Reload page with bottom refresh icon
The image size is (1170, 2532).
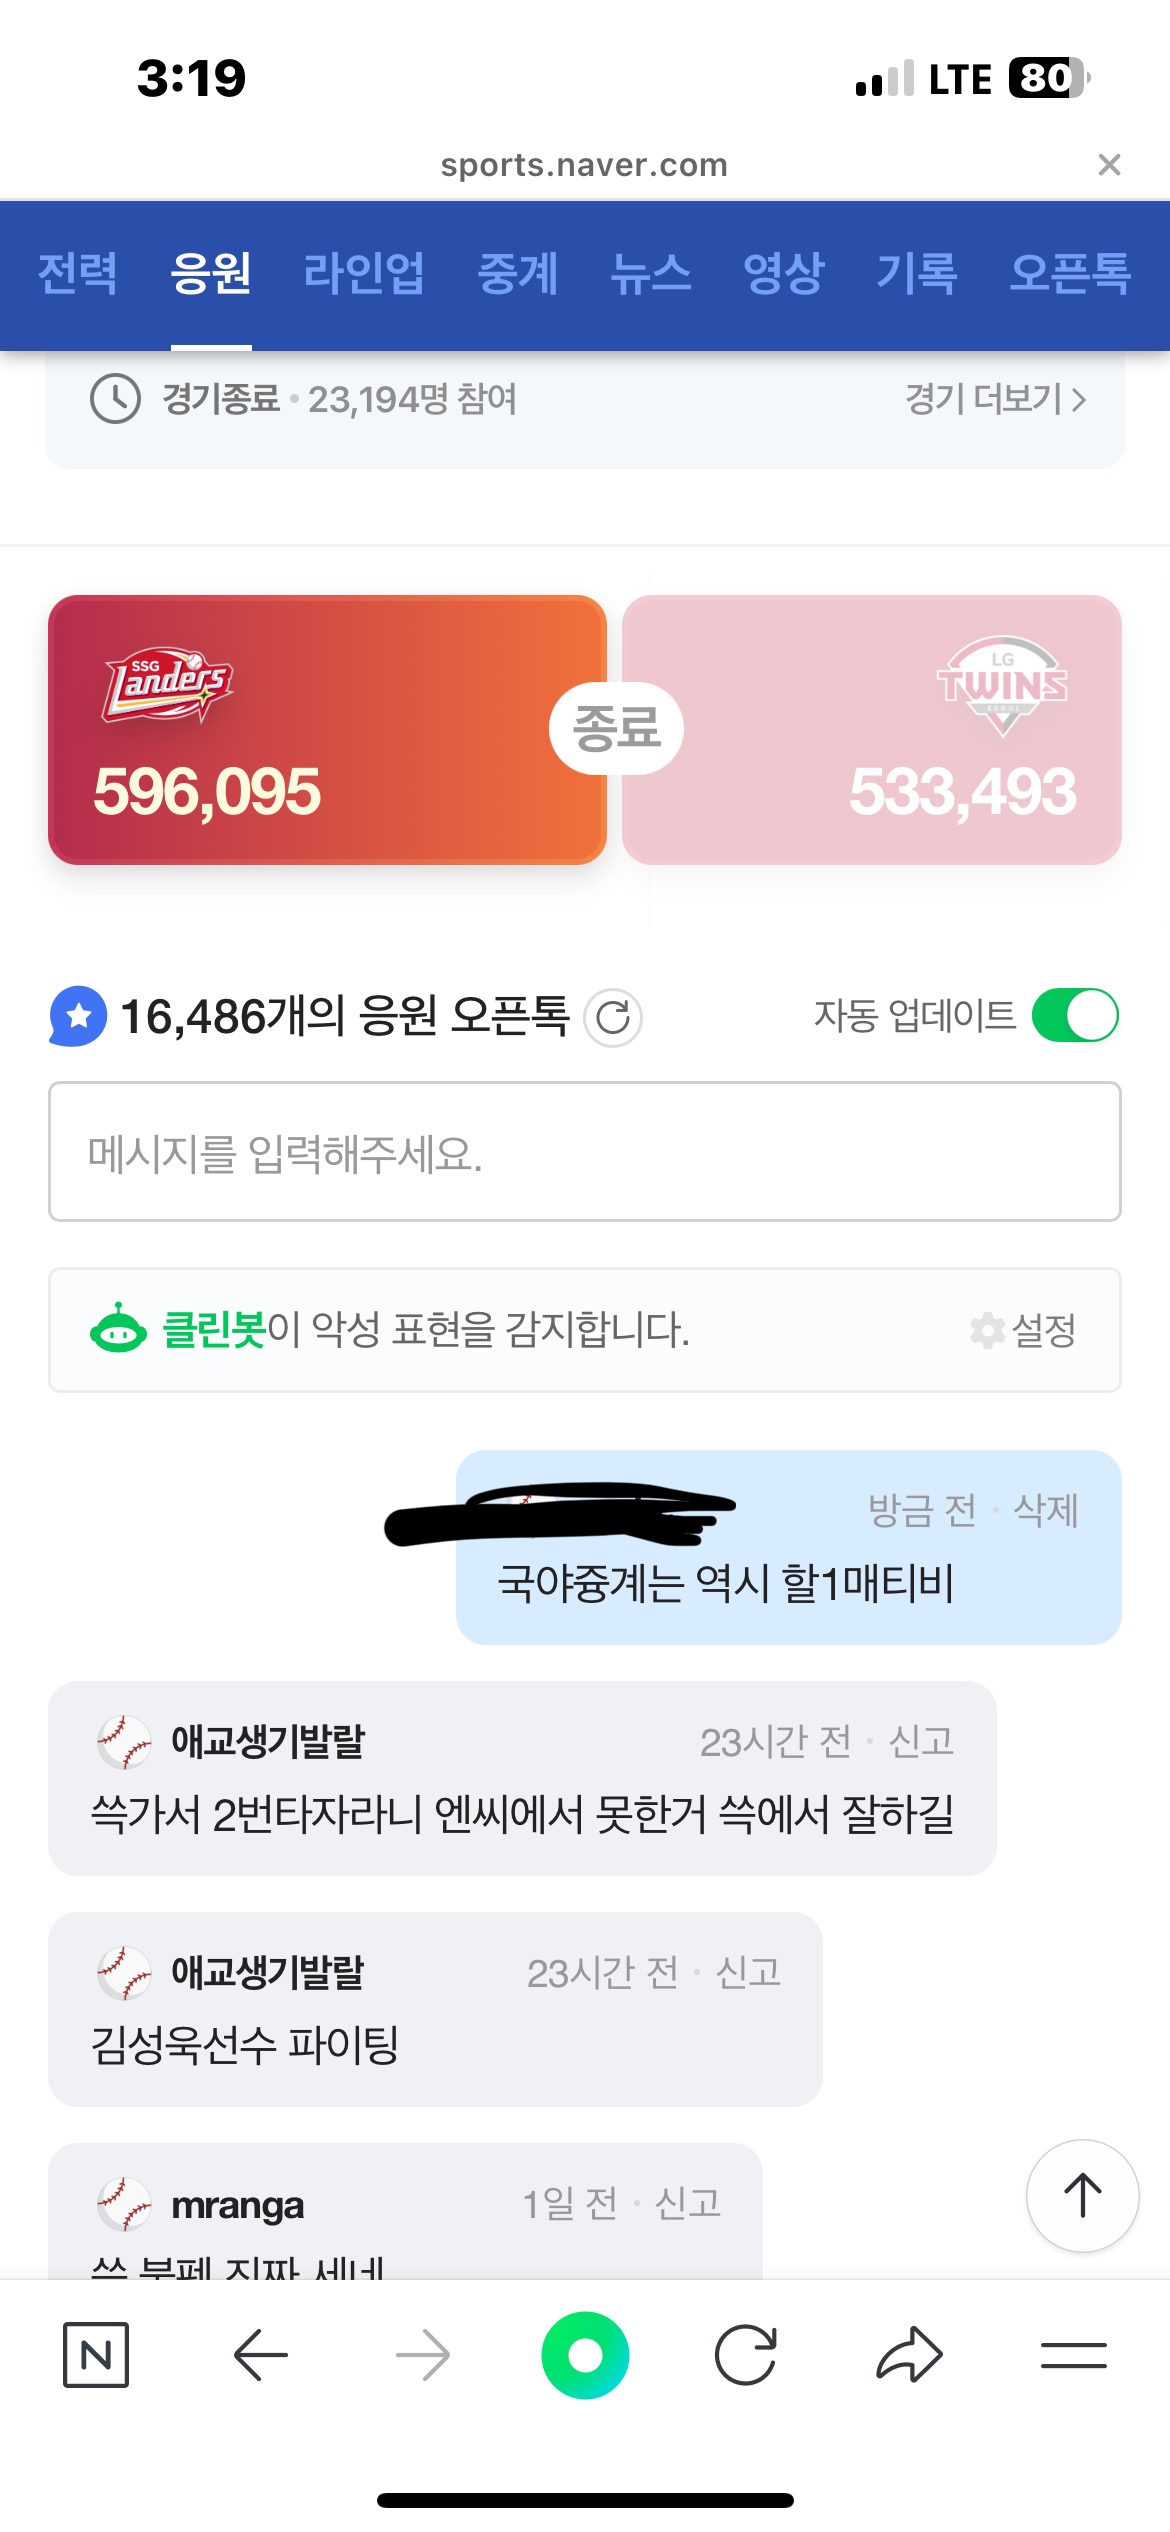746,2355
